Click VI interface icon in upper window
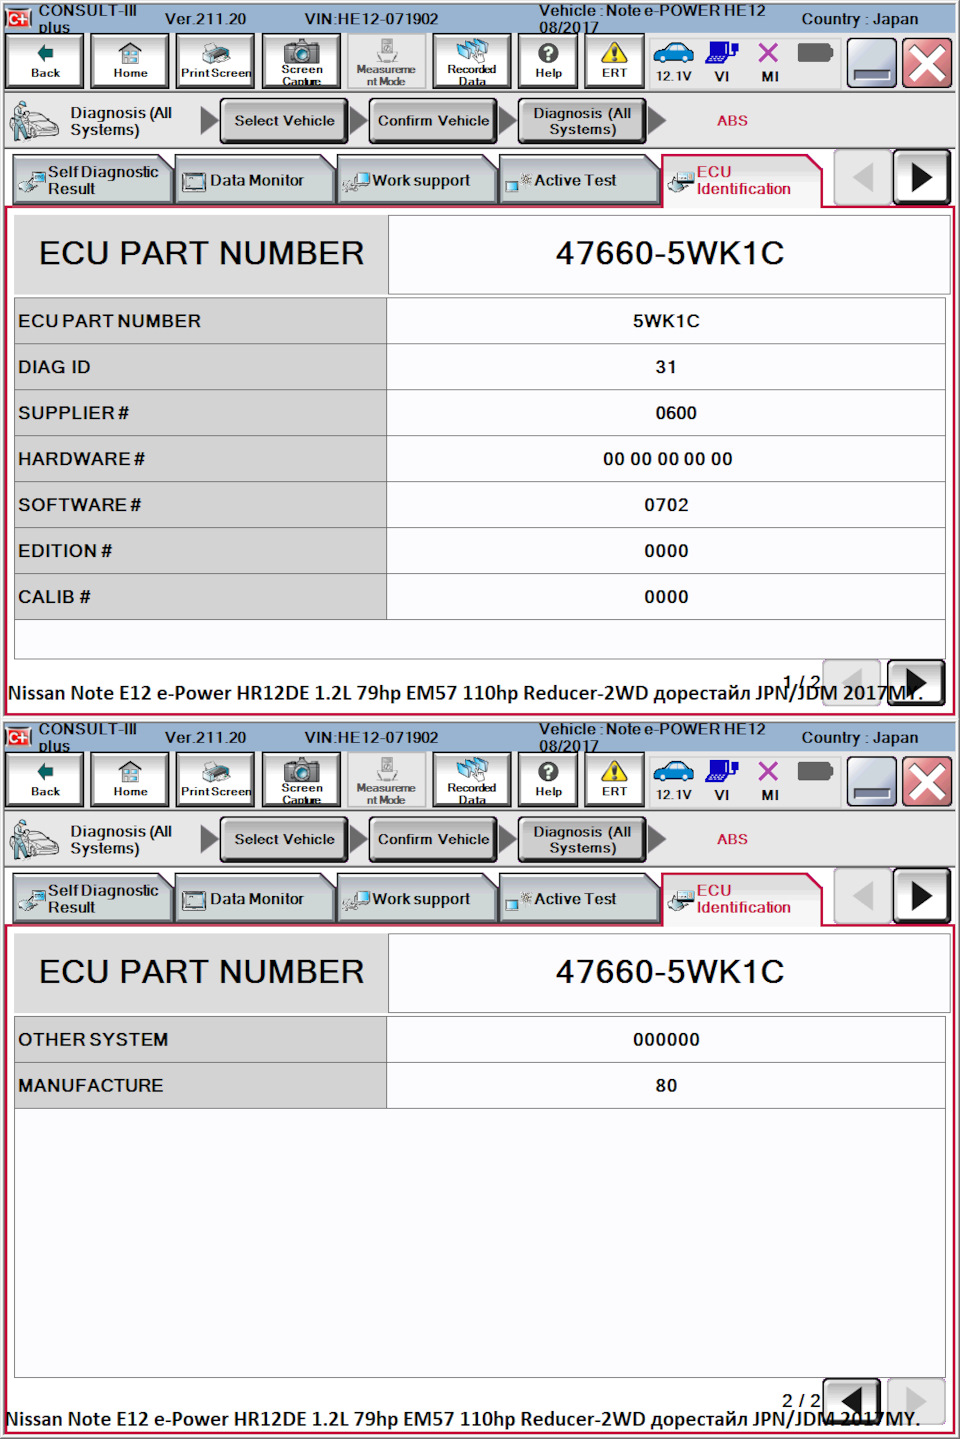The height and width of the screenshot is (1439, 960). pyautogui.click(x=722, y=61)
